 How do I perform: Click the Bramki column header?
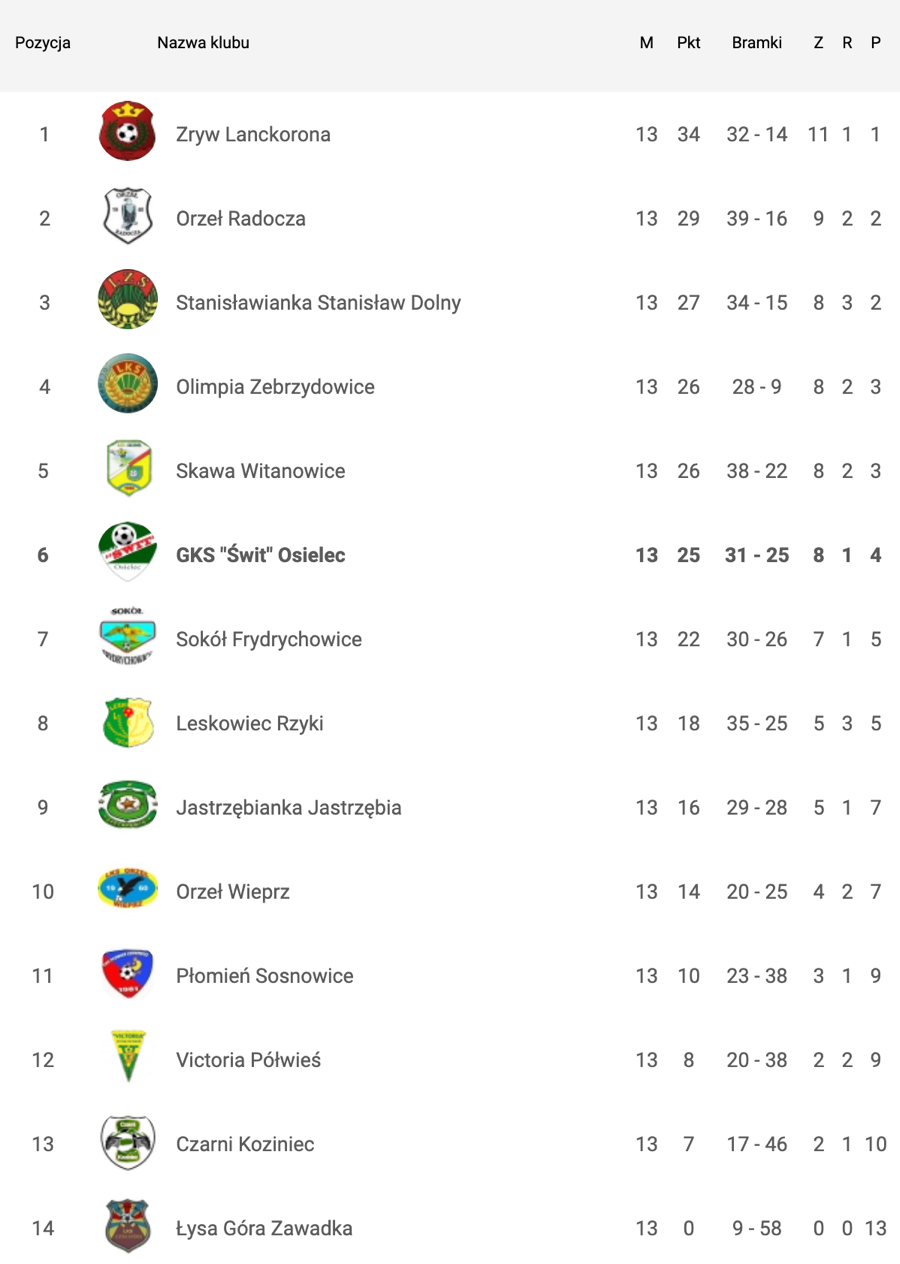pos(757,43)
